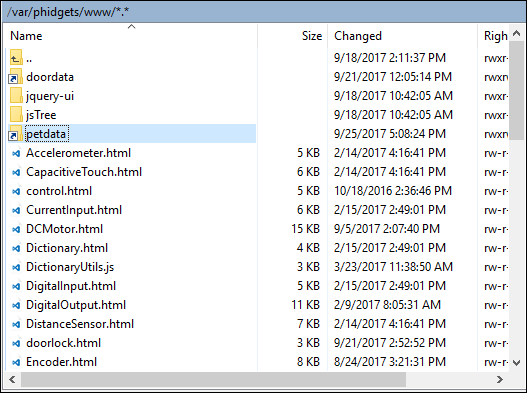
Task: Select the CurrentInput.html file name
Action: click(x=74, y=210)
